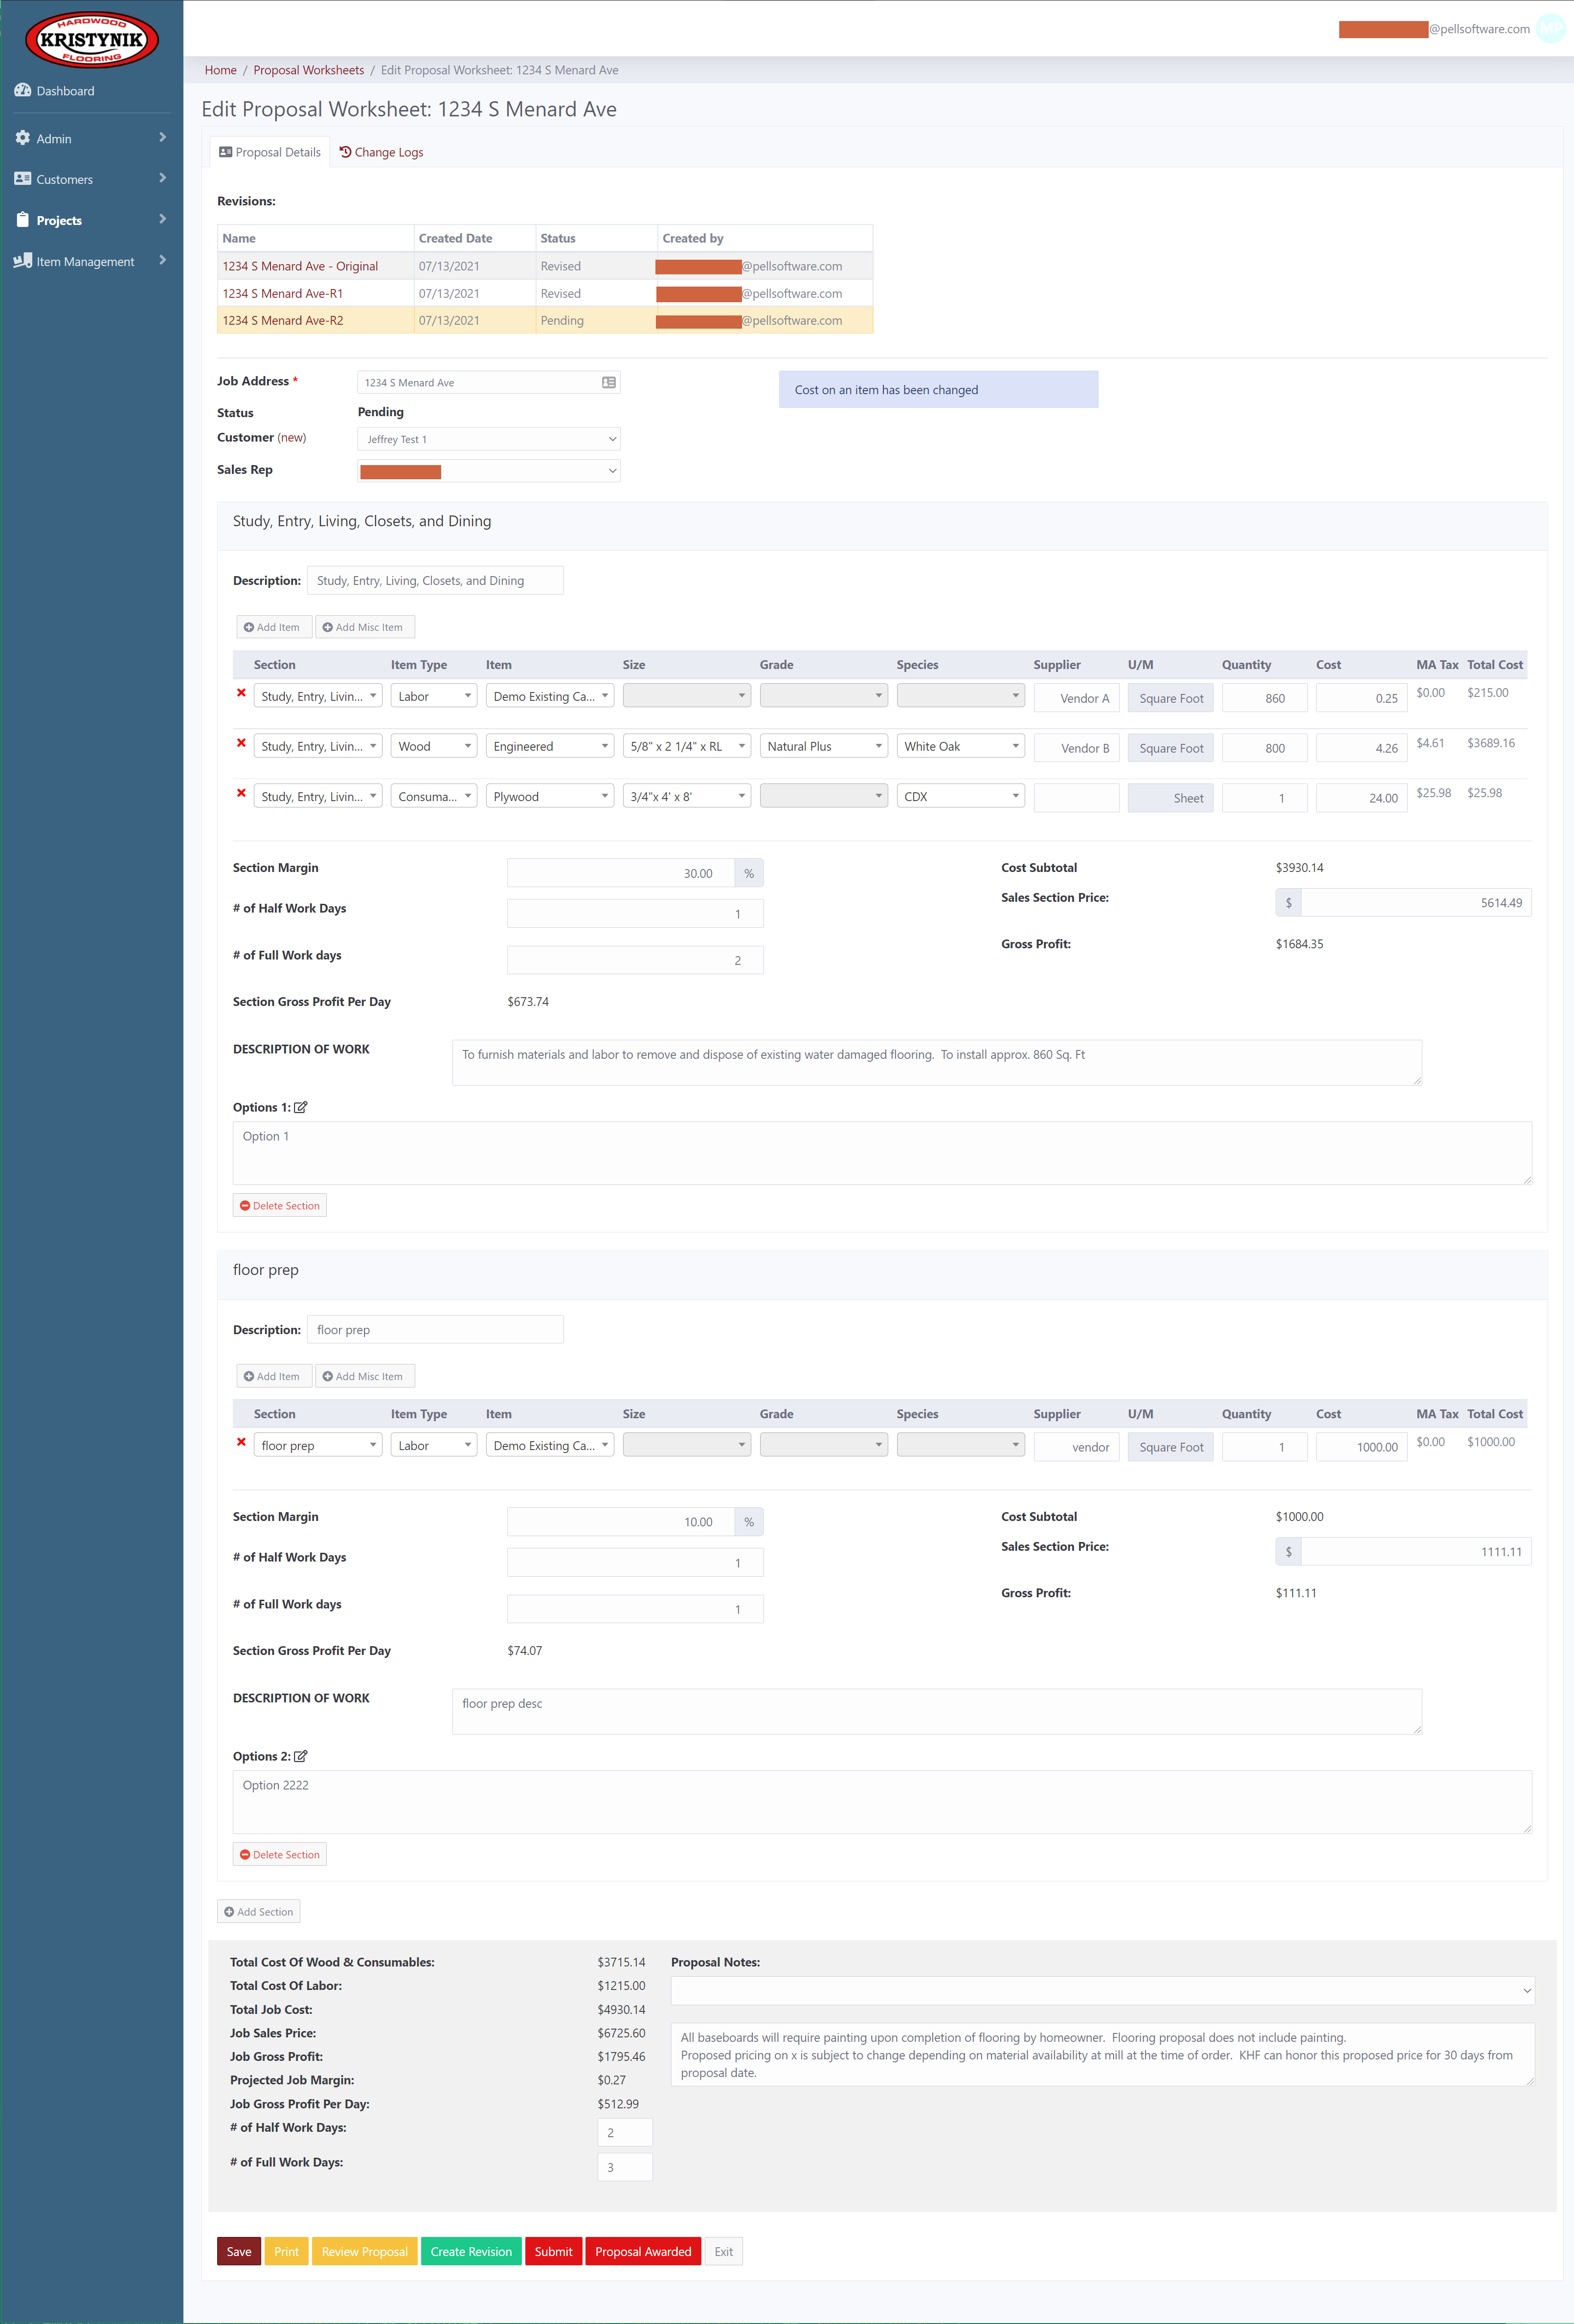Click the Section Margin field showing 30.00
Viewport: 1574px width, 2324px height.
[620, 873]
